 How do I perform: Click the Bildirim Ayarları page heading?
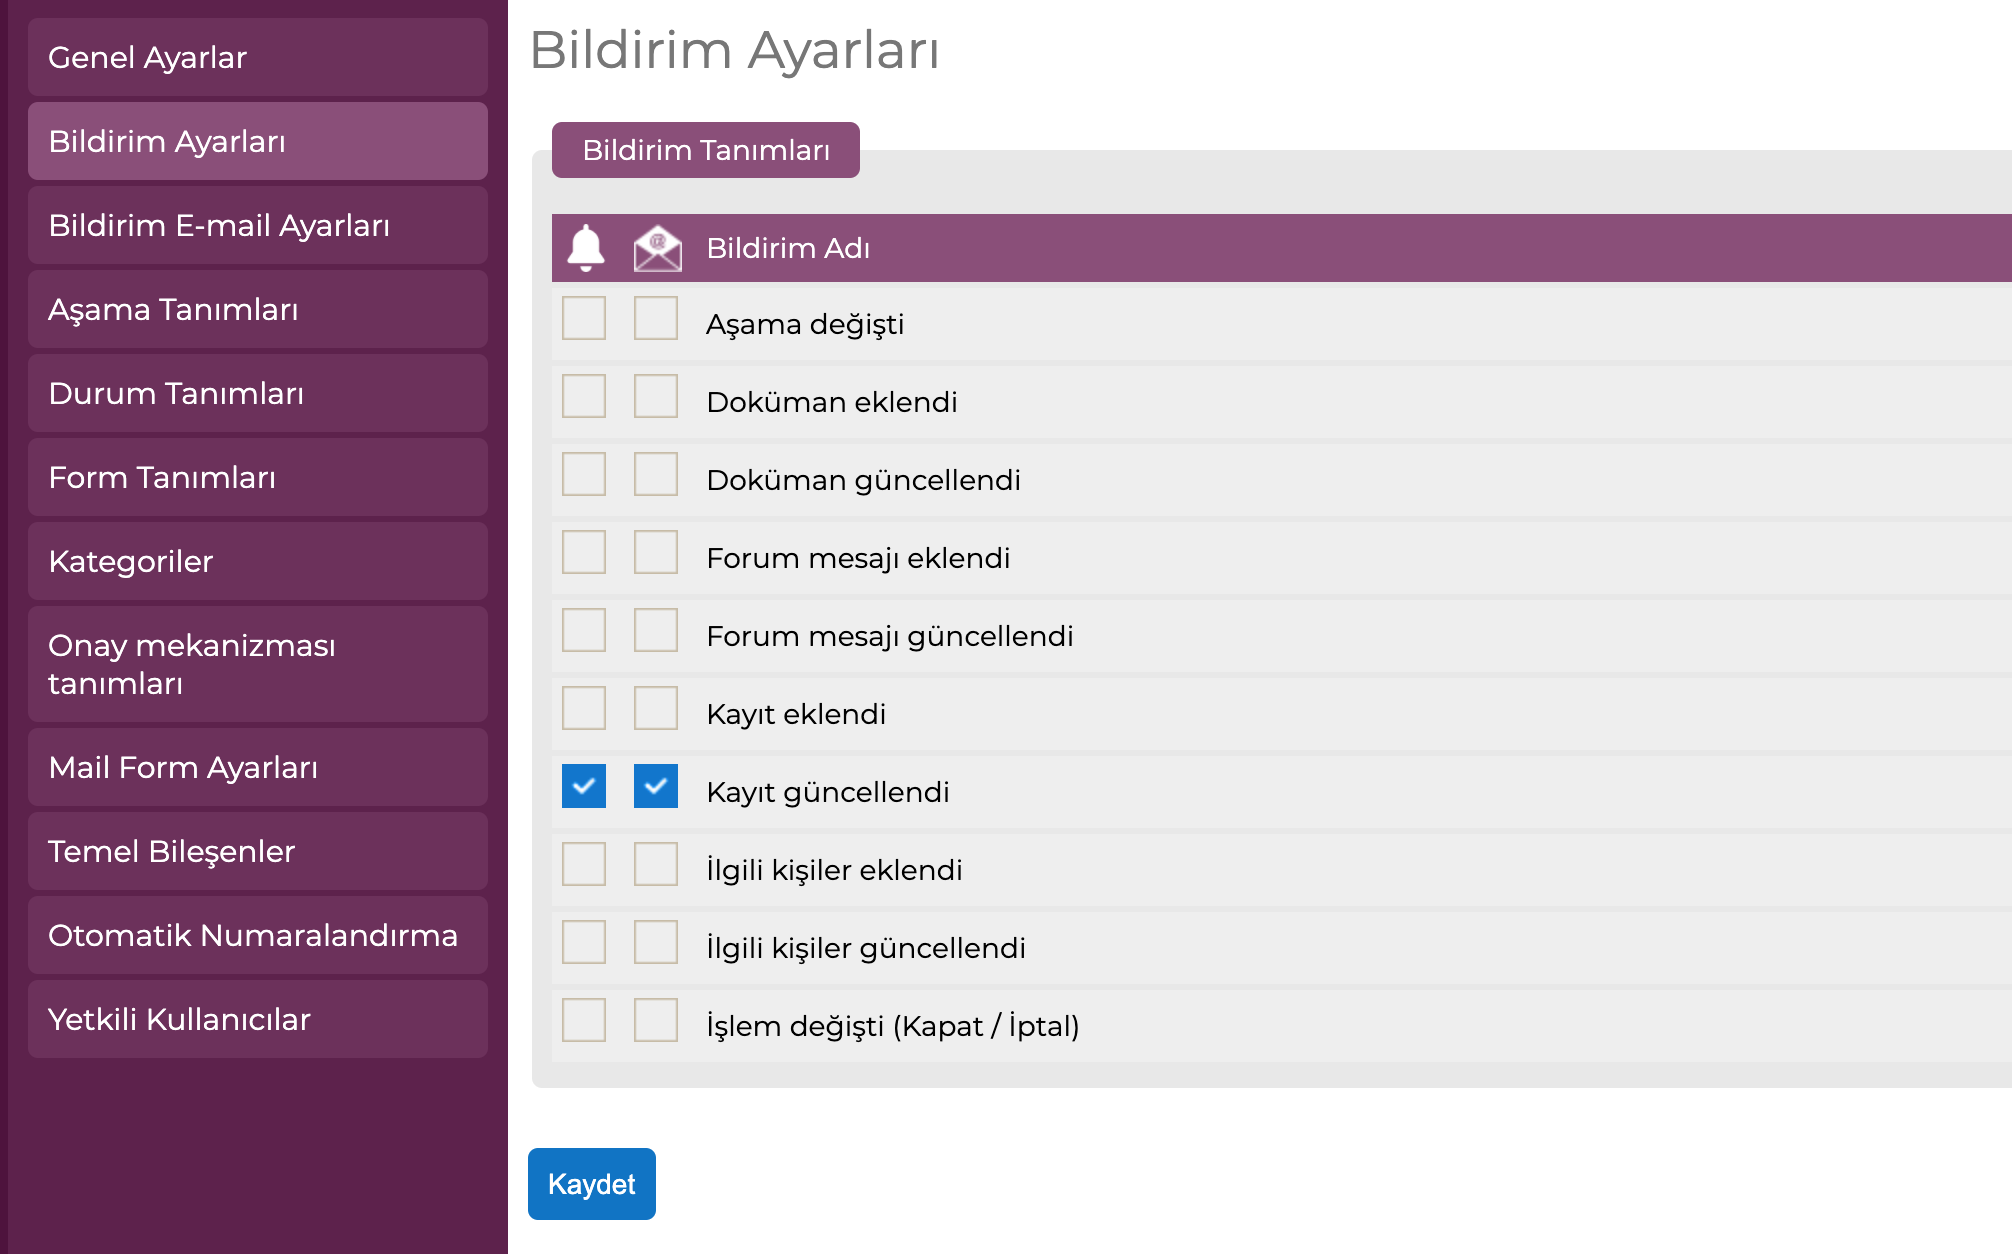point(735,50)
